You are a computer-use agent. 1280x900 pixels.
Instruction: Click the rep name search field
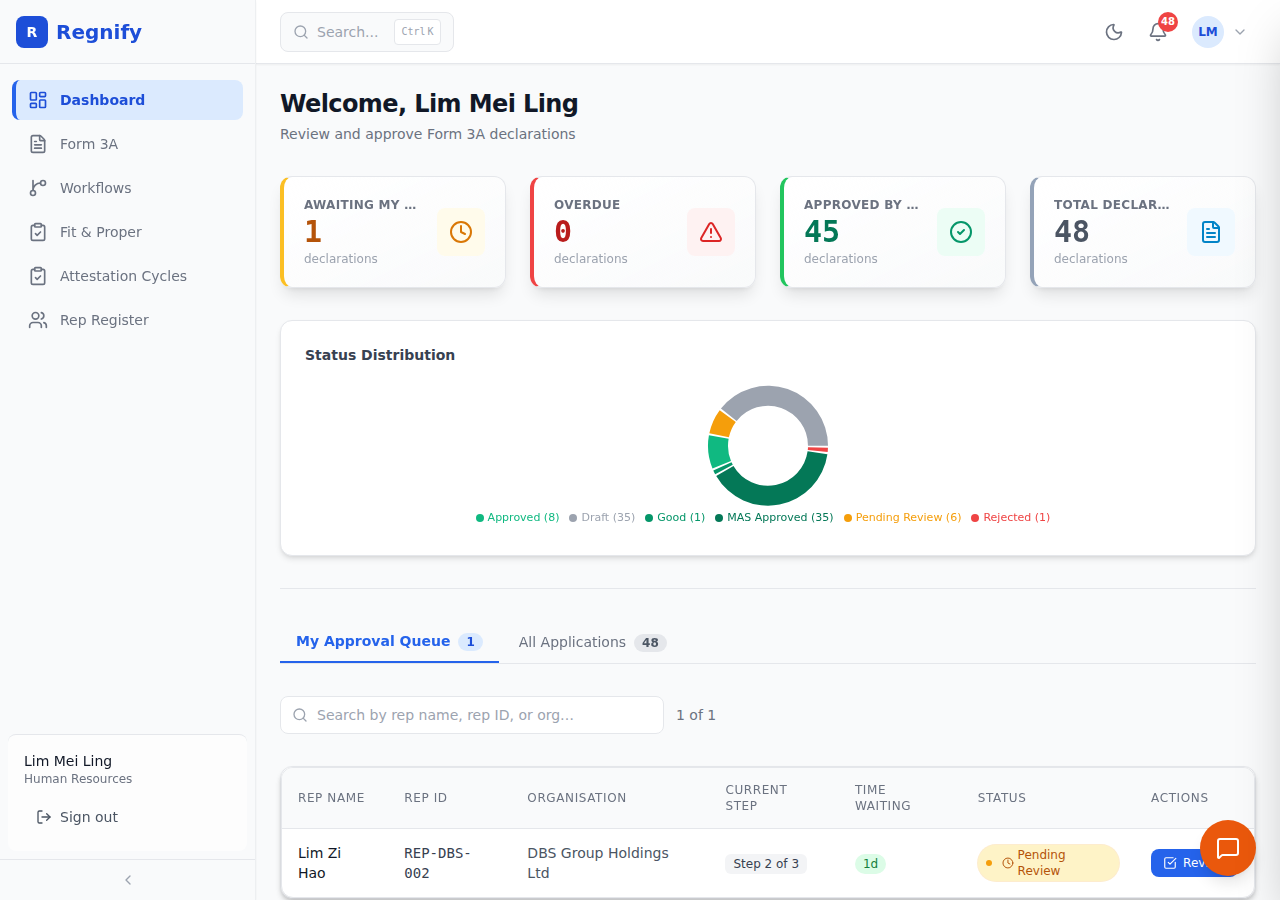point(472,715)
